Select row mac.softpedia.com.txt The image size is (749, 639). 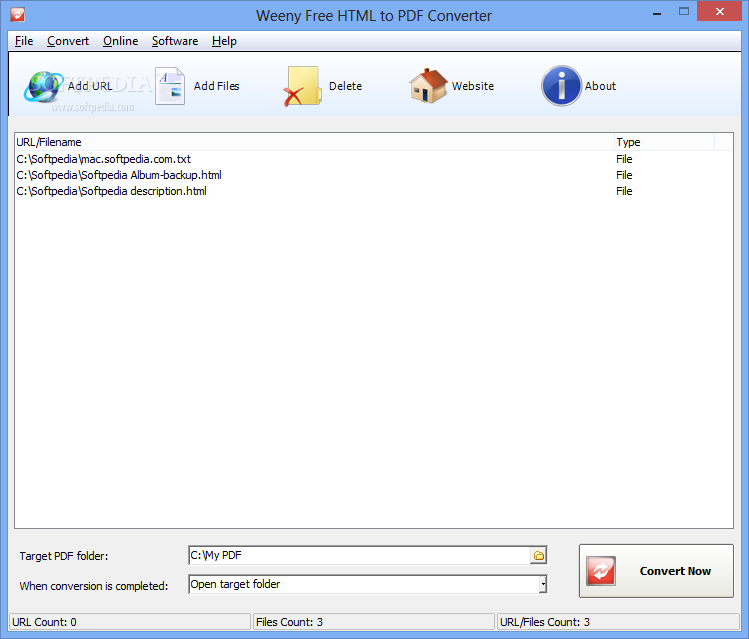pos(374,159)
